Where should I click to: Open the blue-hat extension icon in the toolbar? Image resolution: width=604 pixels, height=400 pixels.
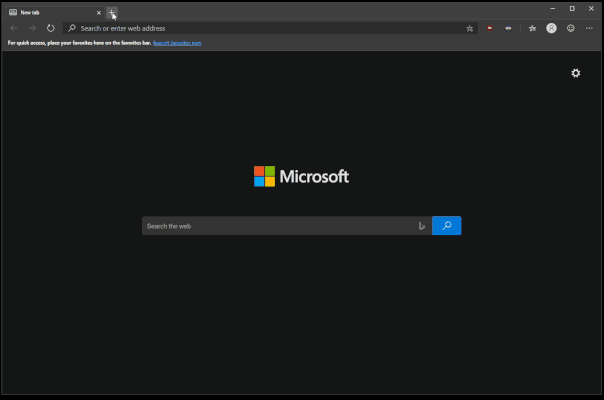click(508, 28)
